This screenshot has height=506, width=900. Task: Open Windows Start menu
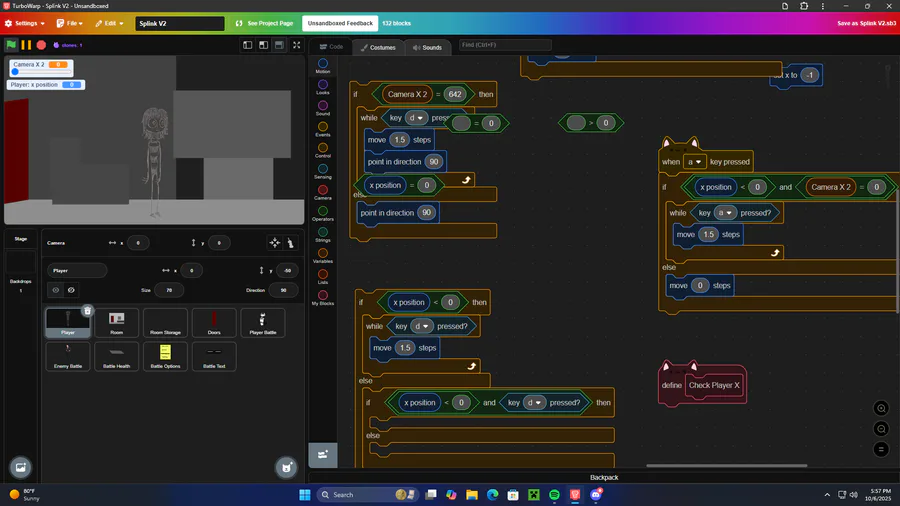click(305, 495)
